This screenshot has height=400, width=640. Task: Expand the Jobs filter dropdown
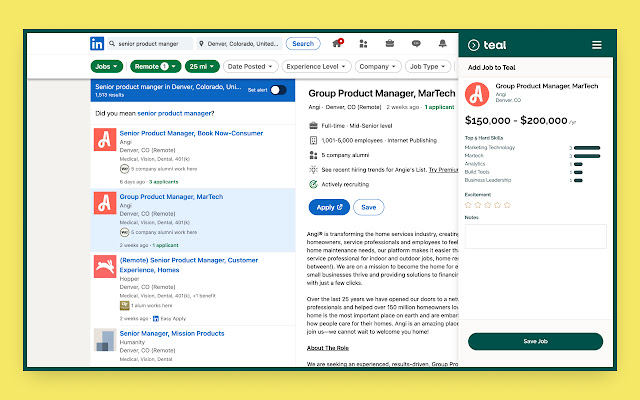107,67
